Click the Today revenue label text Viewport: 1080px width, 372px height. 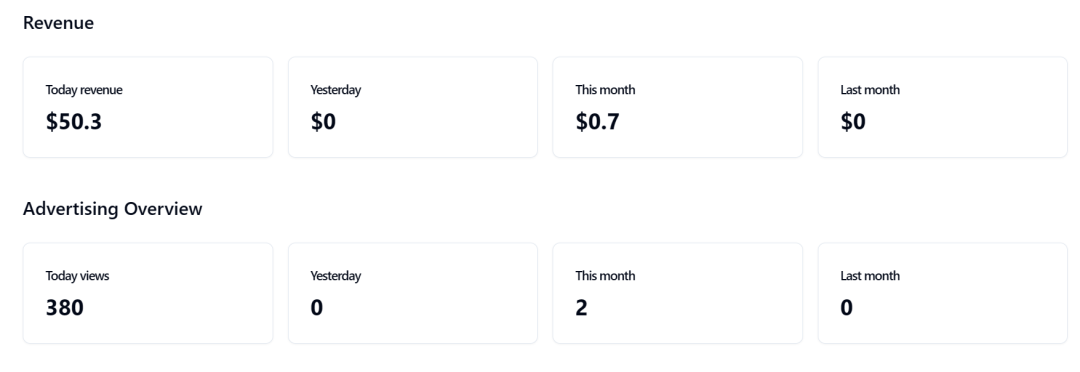pyautogui.click(x=84, y=90)
